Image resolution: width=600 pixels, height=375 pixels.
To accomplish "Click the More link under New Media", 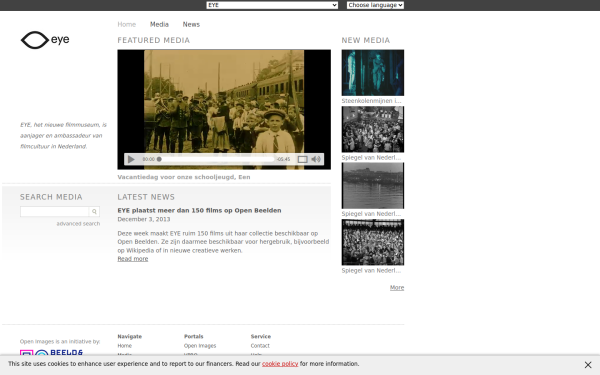I will [397, 287].
